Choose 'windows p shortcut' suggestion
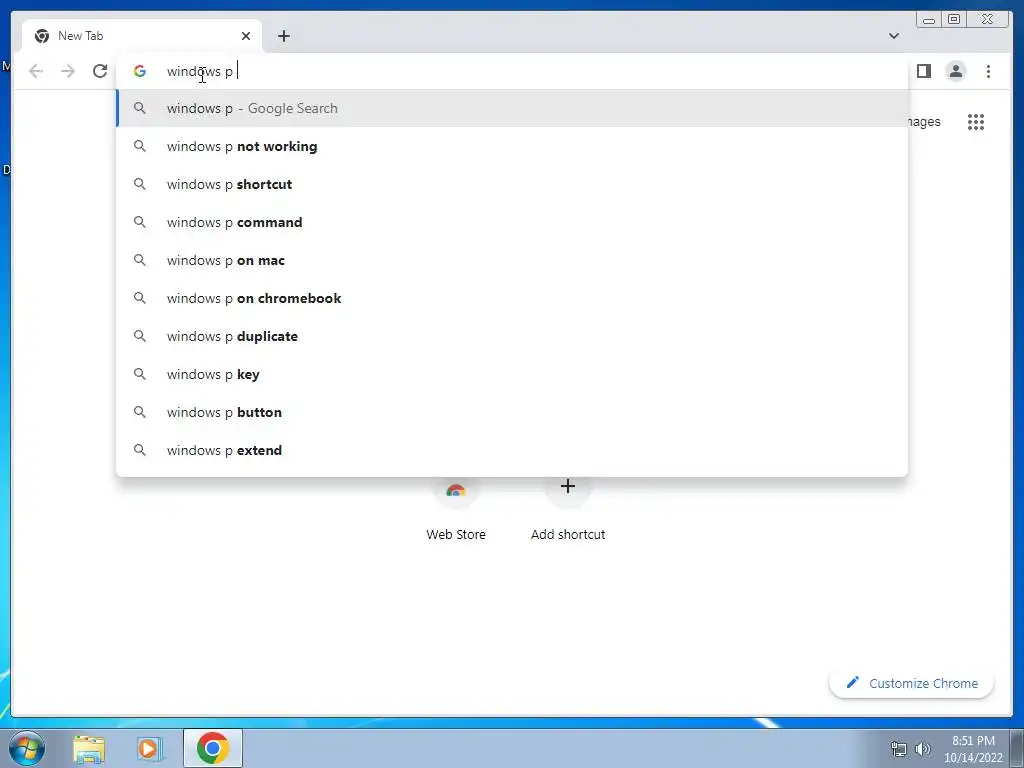This screenshot has width=1024, height=768. pyautogui.click(x=512, y=184)
